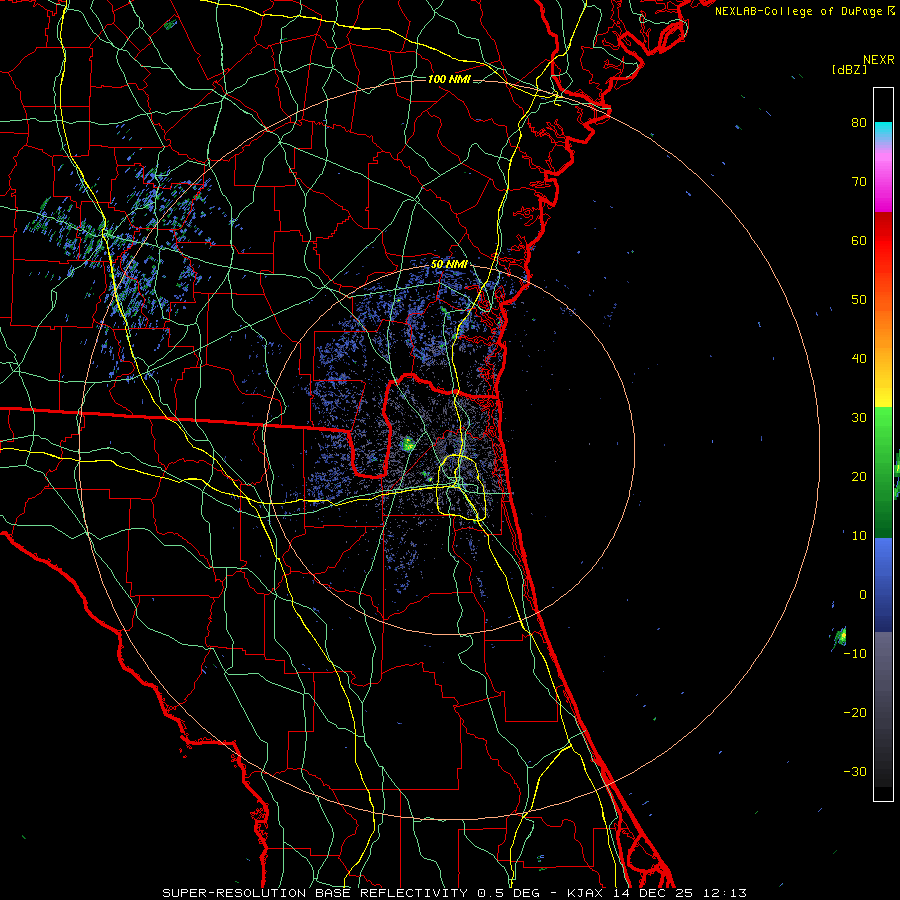Click the "50 NMI" range ring label
This screenshot has height=900, width=900.
449,265
